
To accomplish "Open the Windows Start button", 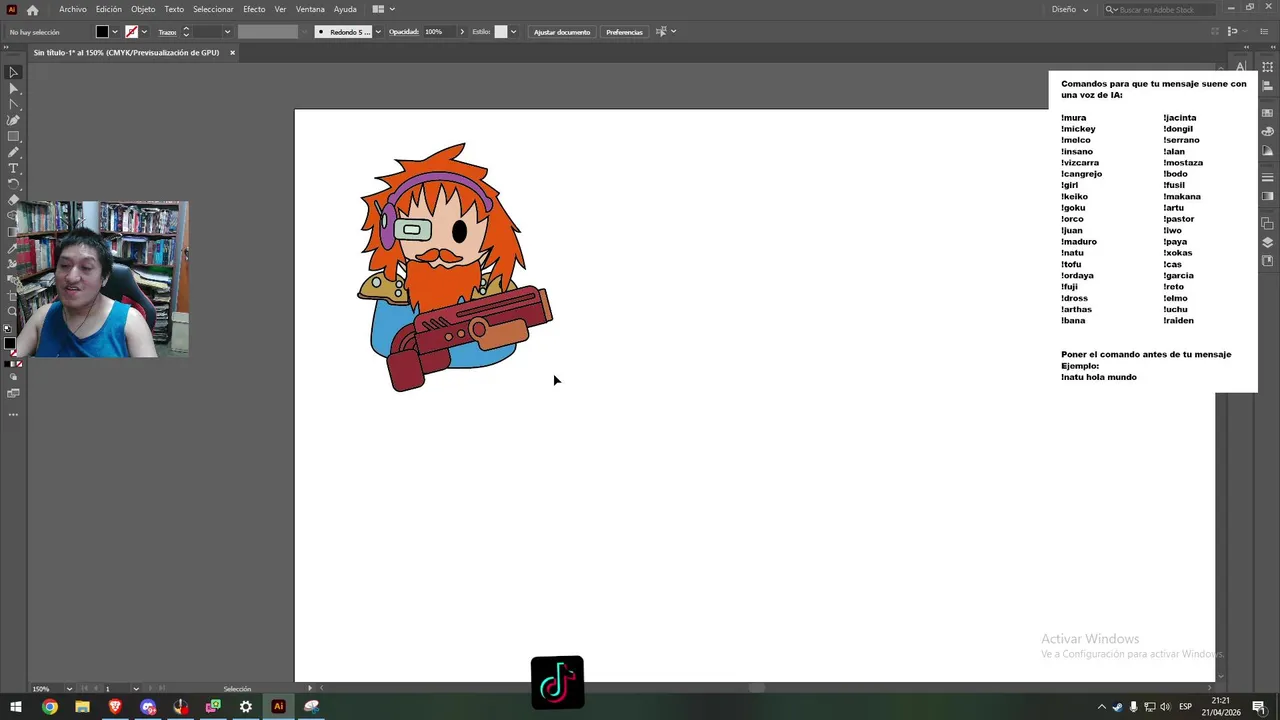I will pos(16,707).
